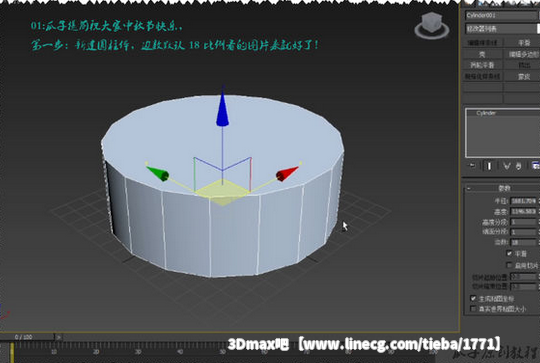Open the modifier list dropdown
Image resolution: width=540 pixels, height=363 pixels.
pyautogui.click(x=502, y=29)
